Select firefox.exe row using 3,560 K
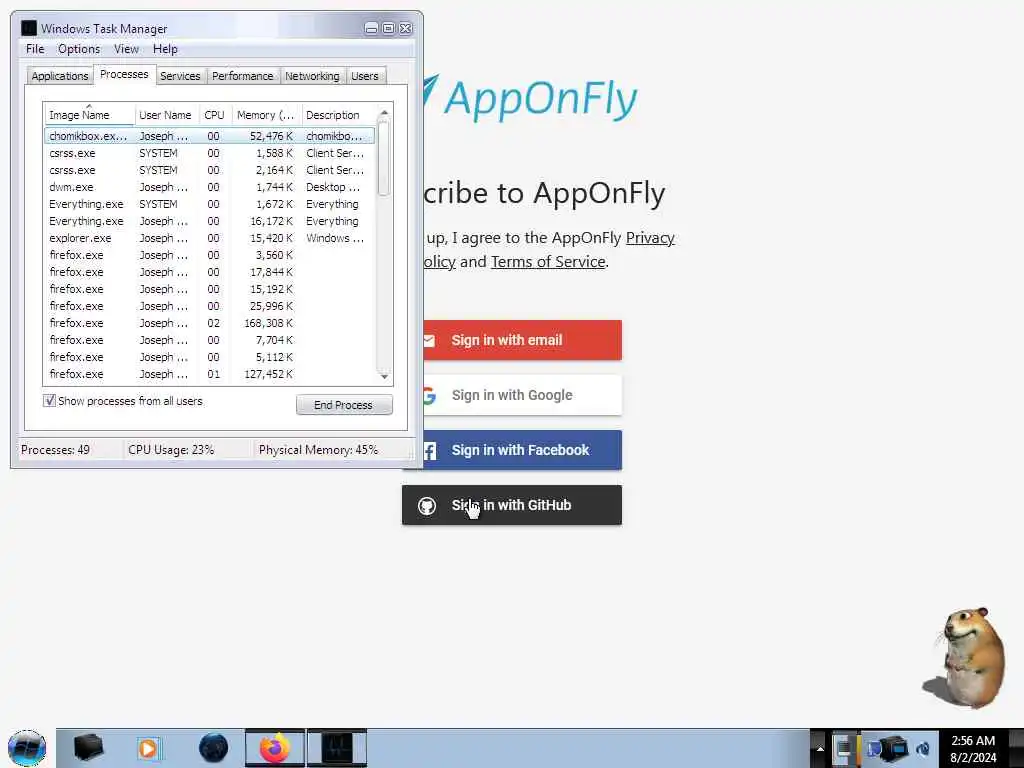1024x768 pixels. [x=210, y=255]
